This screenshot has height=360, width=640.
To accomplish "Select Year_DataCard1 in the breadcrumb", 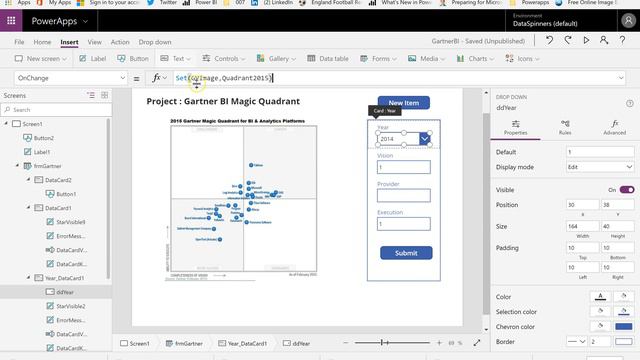I will coord(242,343).
